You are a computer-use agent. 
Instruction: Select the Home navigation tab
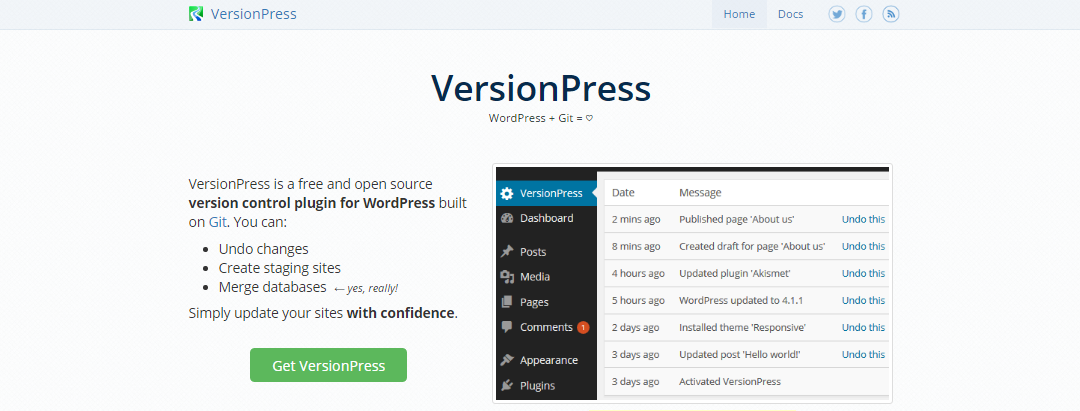tap(739, 14)
